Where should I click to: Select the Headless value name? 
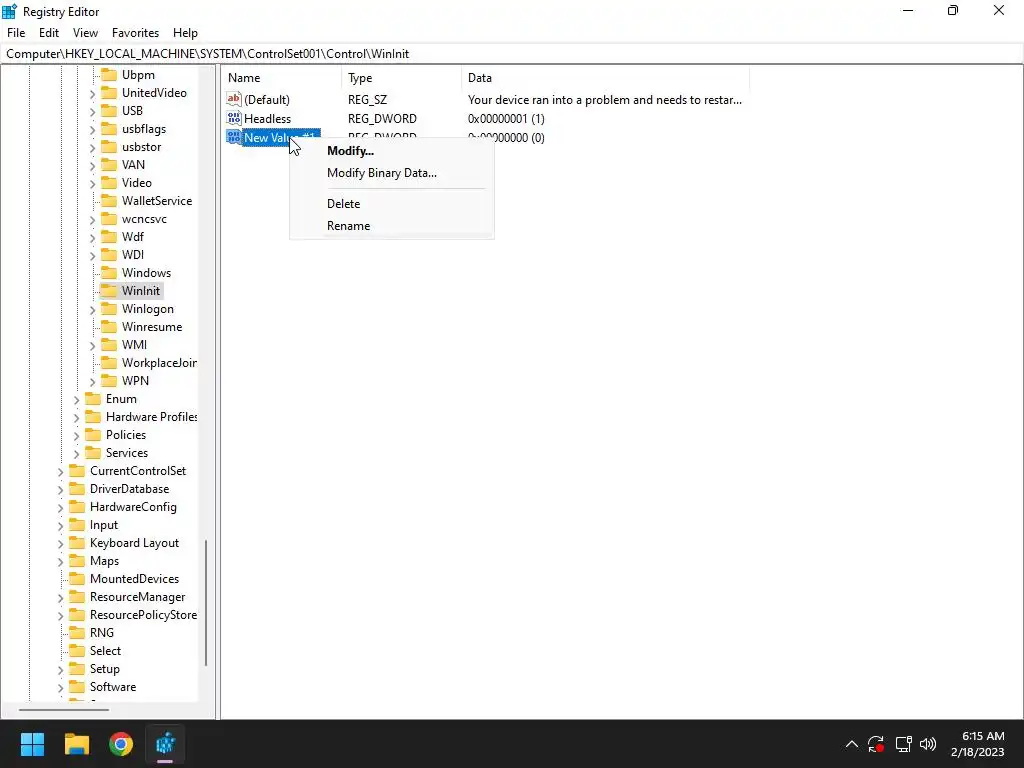pyautogui.click(x=267, y=119)
